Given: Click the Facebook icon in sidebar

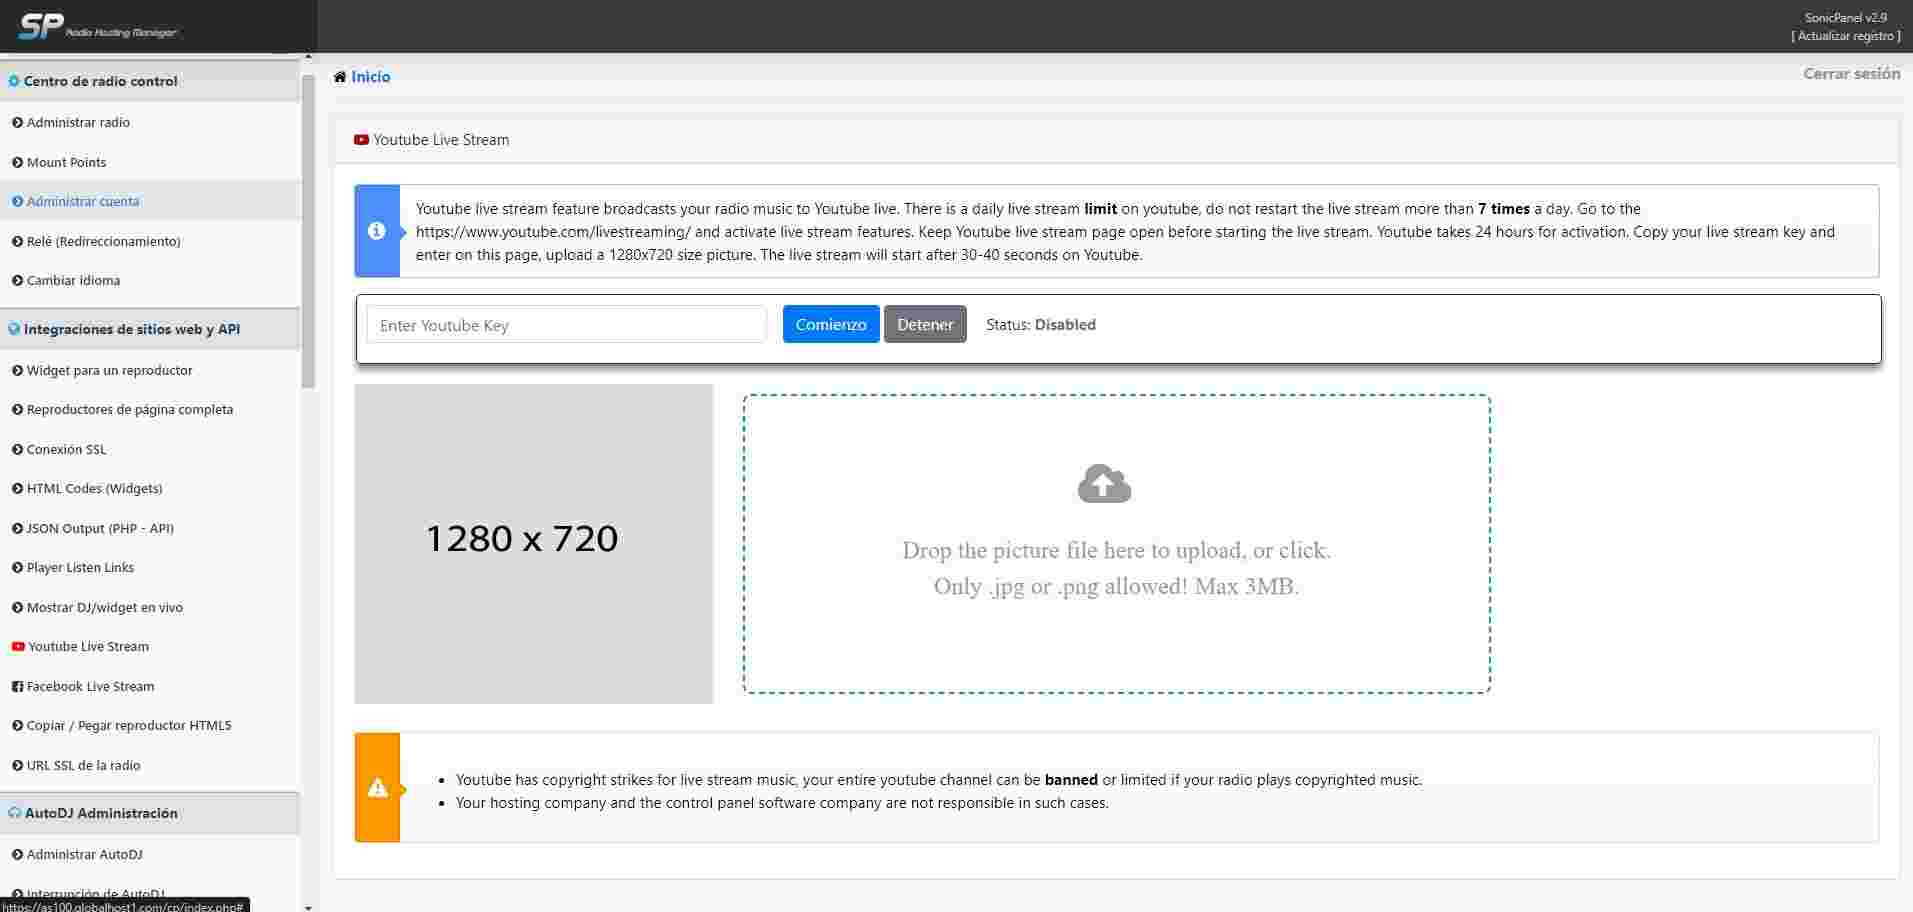Looking at the screenshot, I should [17, 687].
